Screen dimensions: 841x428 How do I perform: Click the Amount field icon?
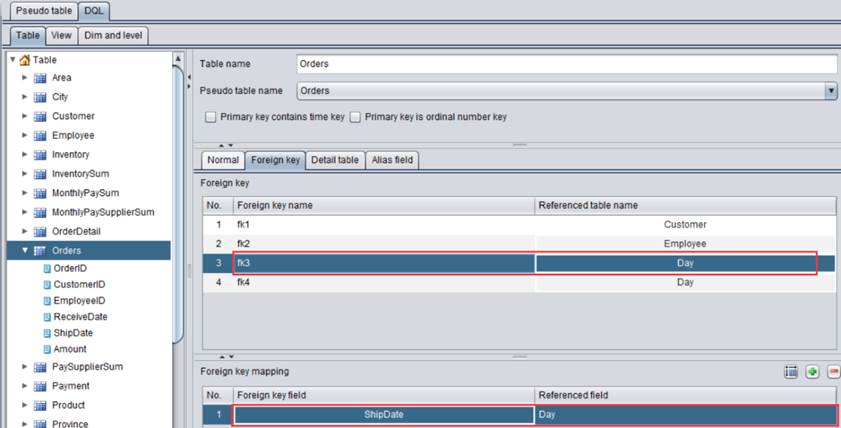tap(47, 349)
